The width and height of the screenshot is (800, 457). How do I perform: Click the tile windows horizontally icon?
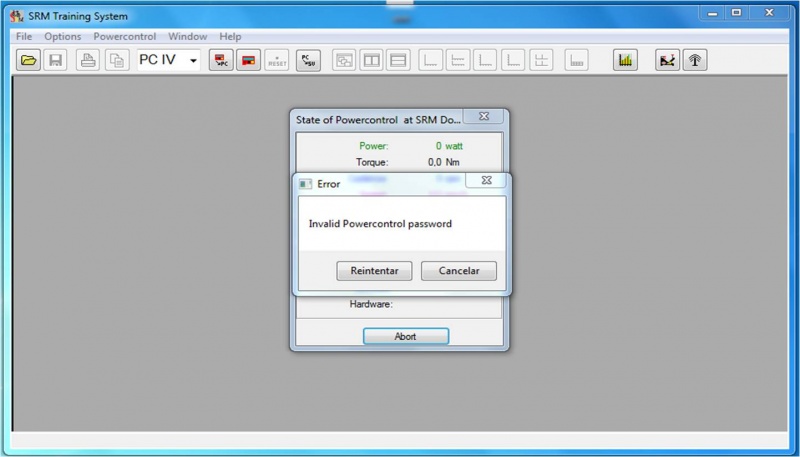(x=398, y=61)
